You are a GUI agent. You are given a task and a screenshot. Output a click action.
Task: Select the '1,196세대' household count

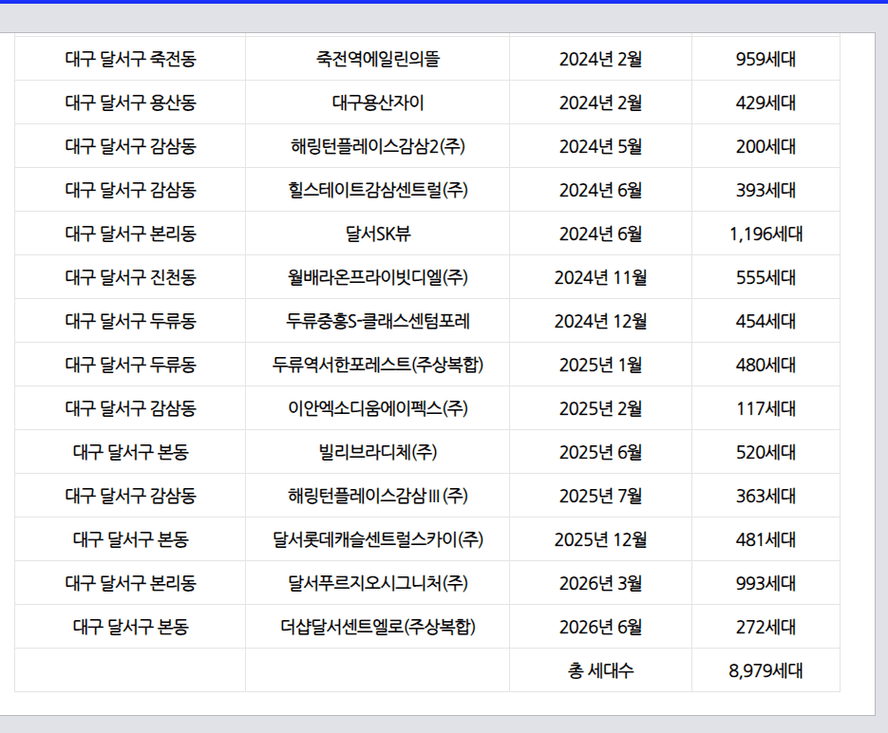[766, 233]
